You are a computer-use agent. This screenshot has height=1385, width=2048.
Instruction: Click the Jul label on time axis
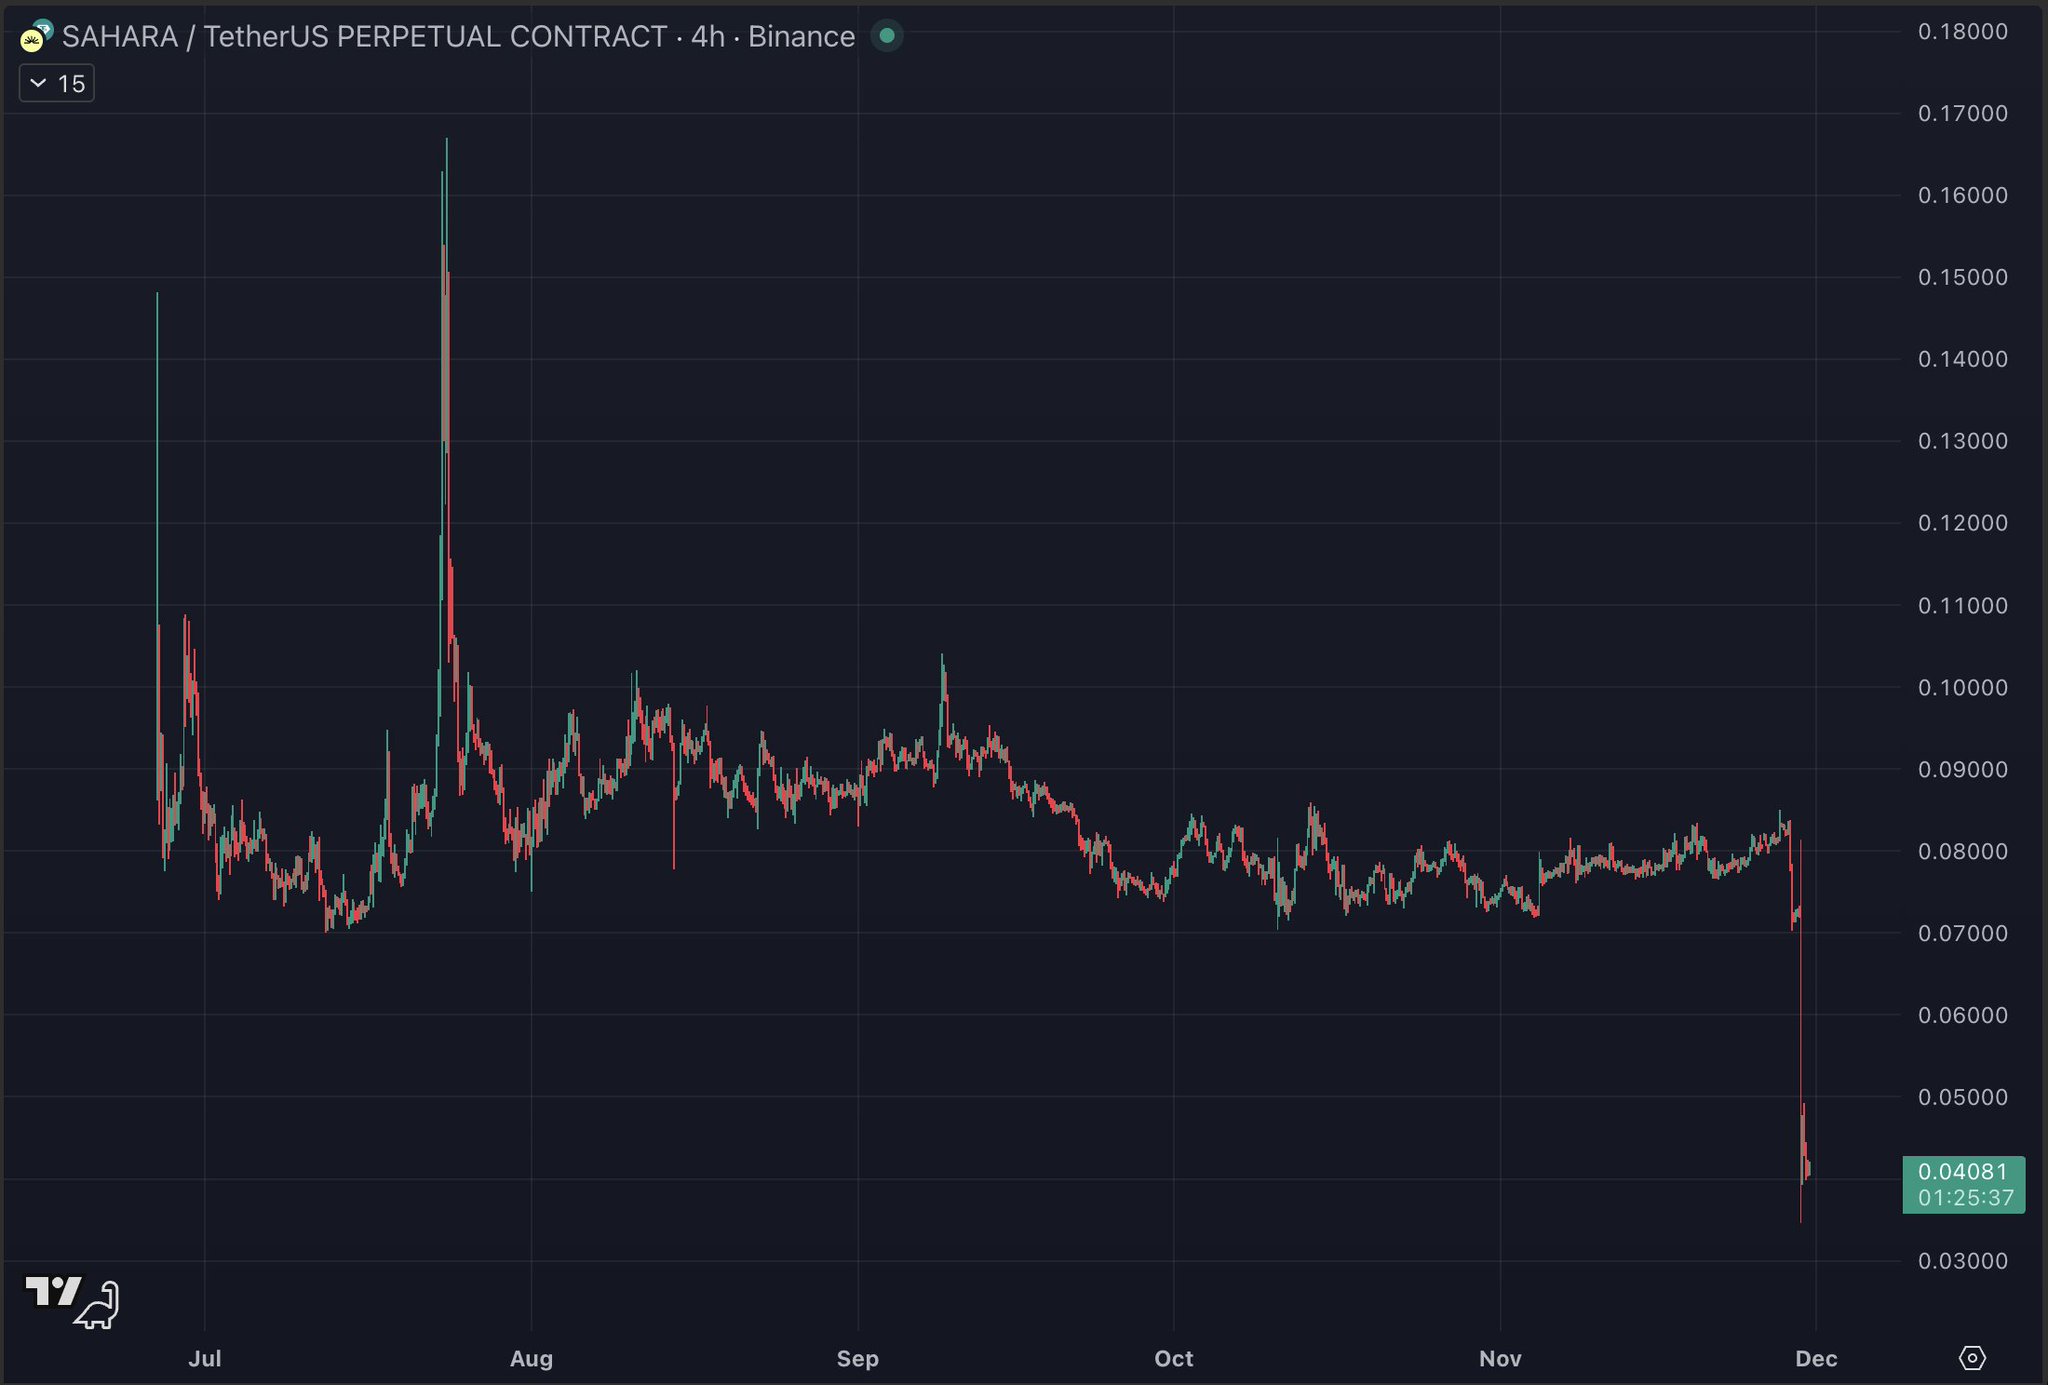click(x=205, y=1358)
